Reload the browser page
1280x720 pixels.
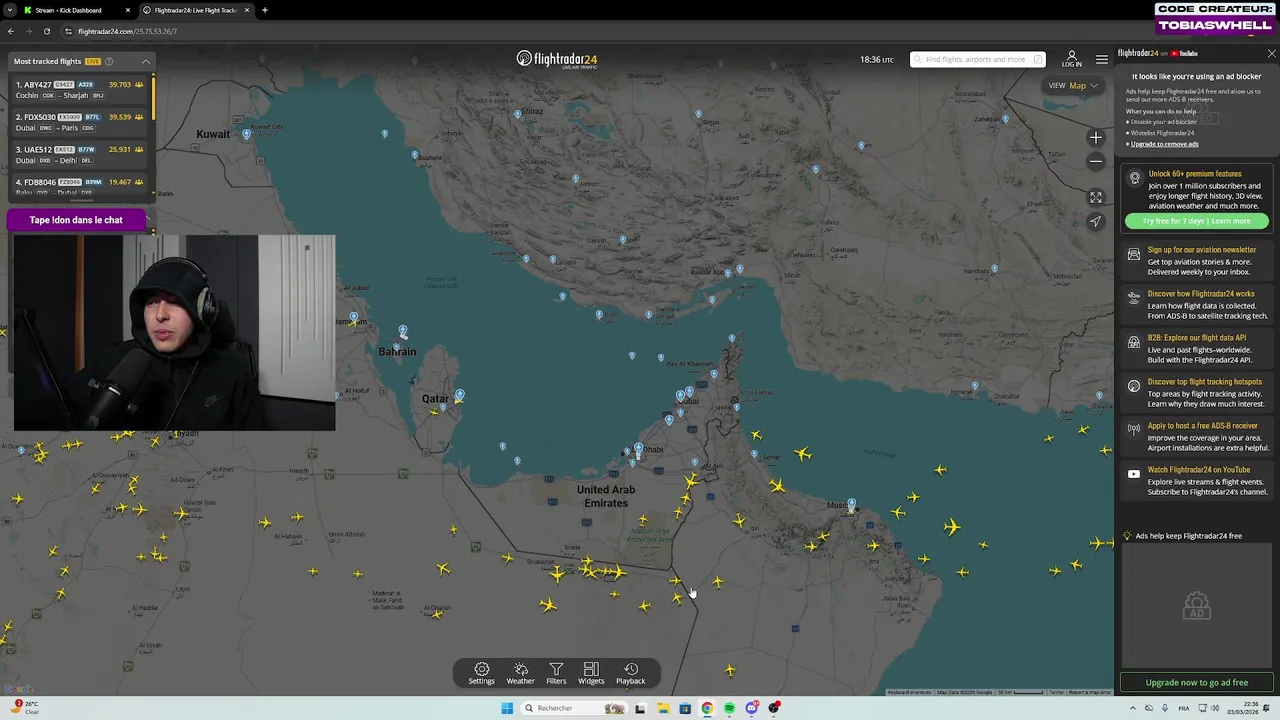coord(46,31)
